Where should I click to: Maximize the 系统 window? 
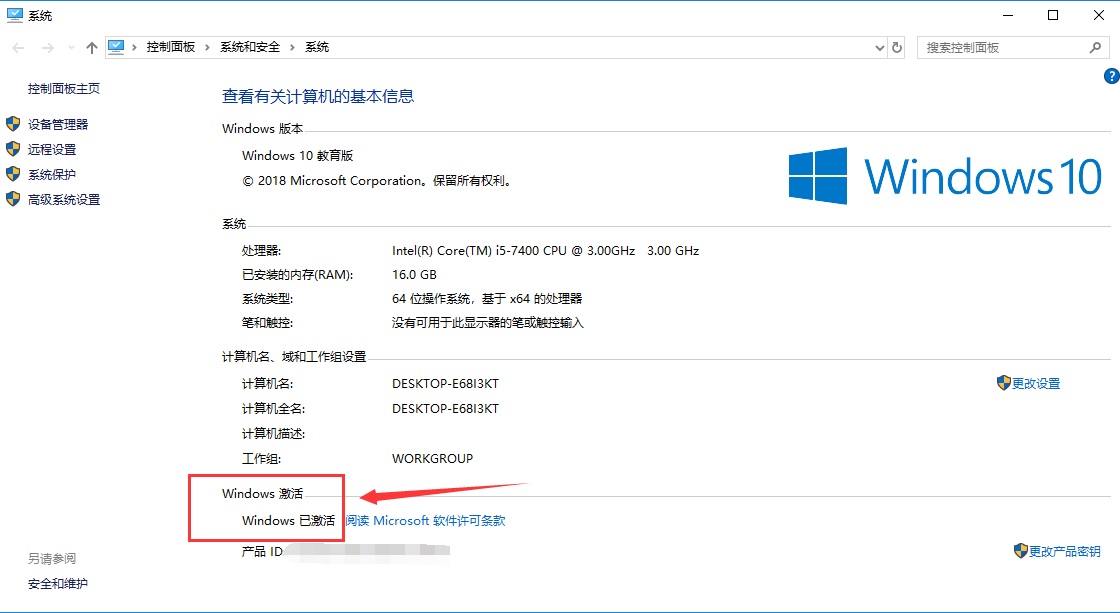(x=1053, y=15)
